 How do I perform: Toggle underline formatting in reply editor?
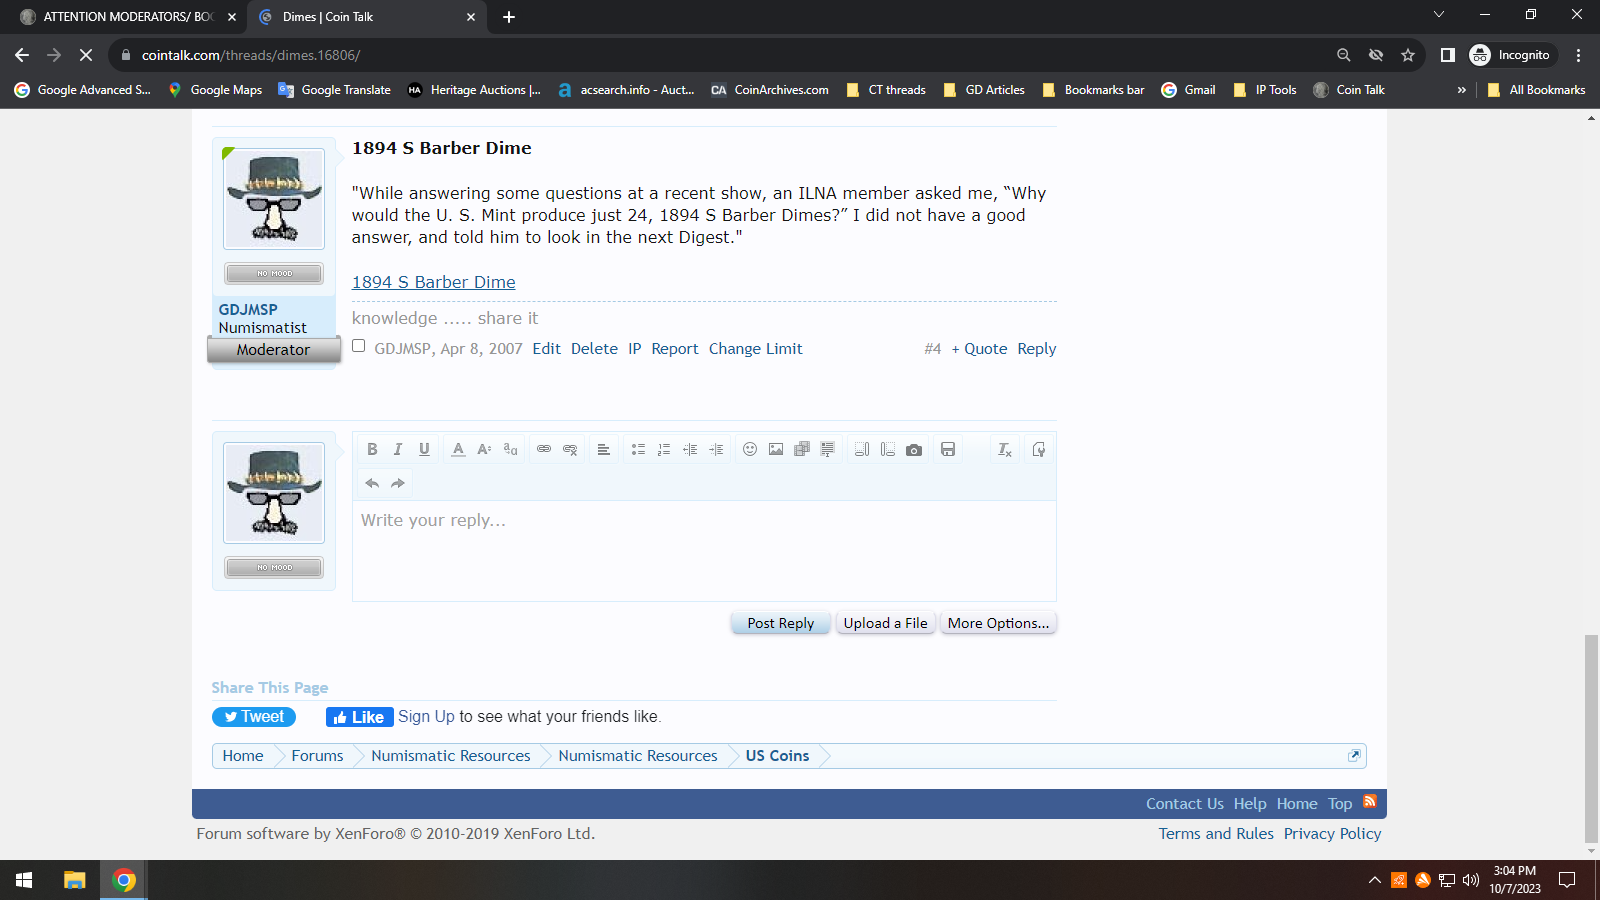click(x=424, y=450)
